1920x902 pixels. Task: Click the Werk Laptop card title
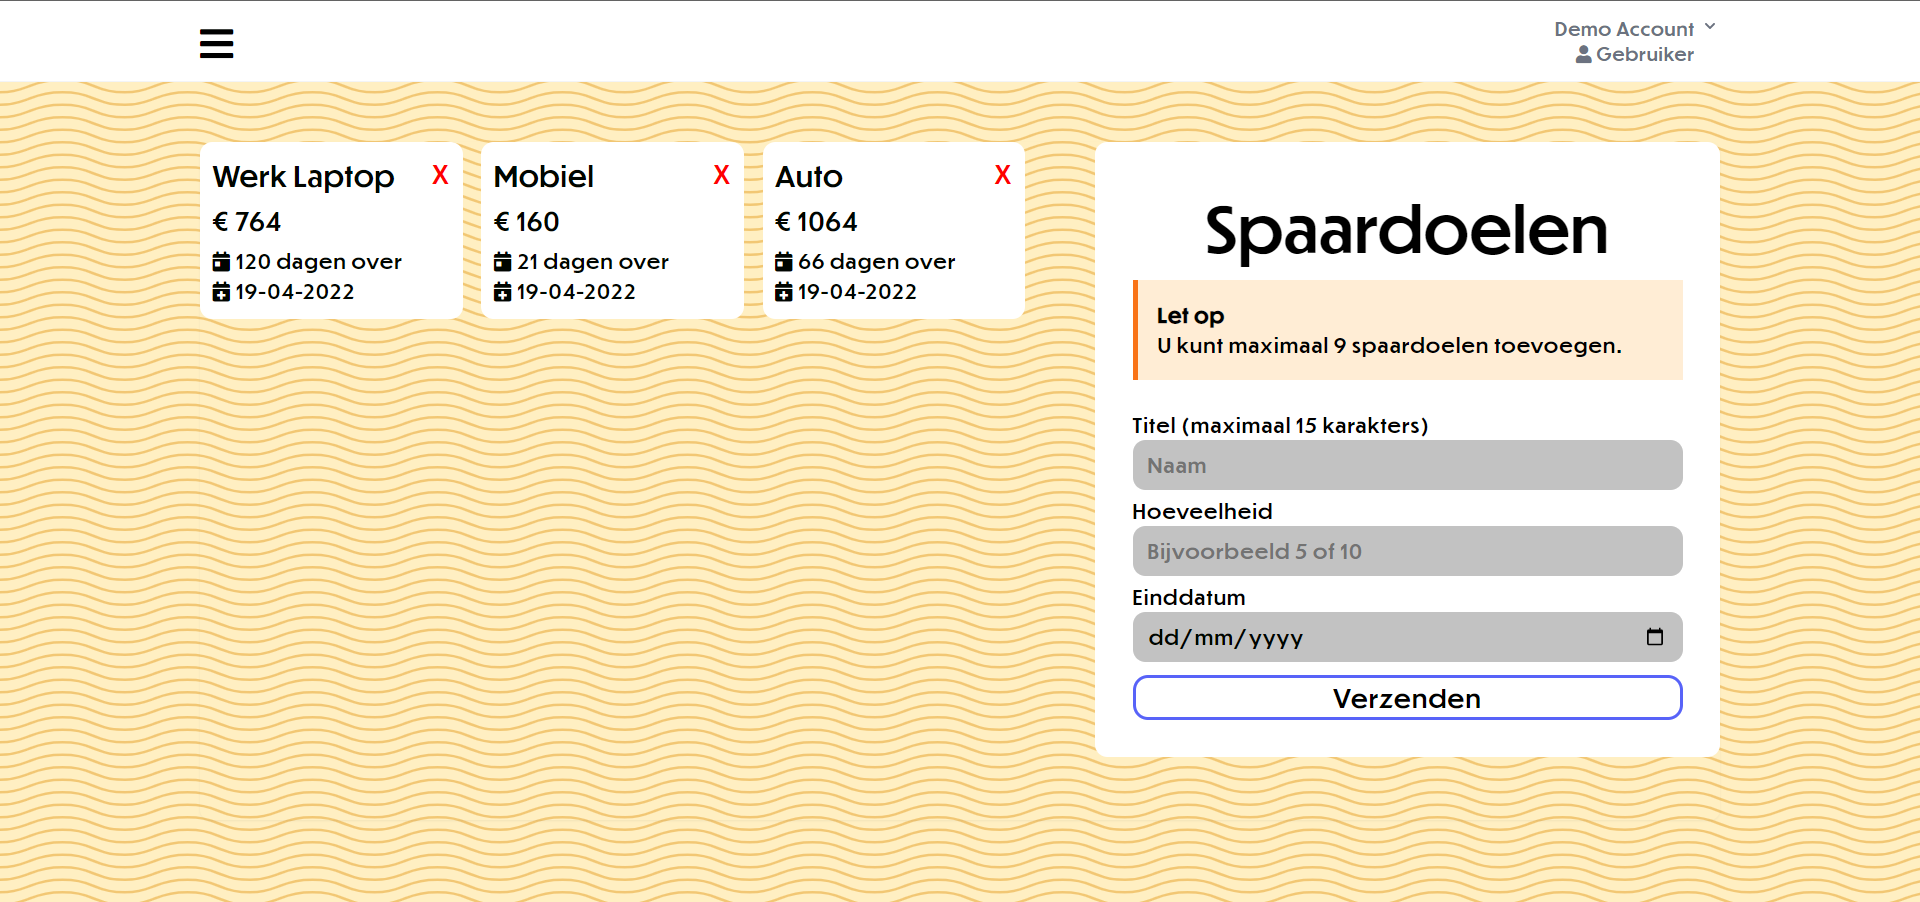303,177
